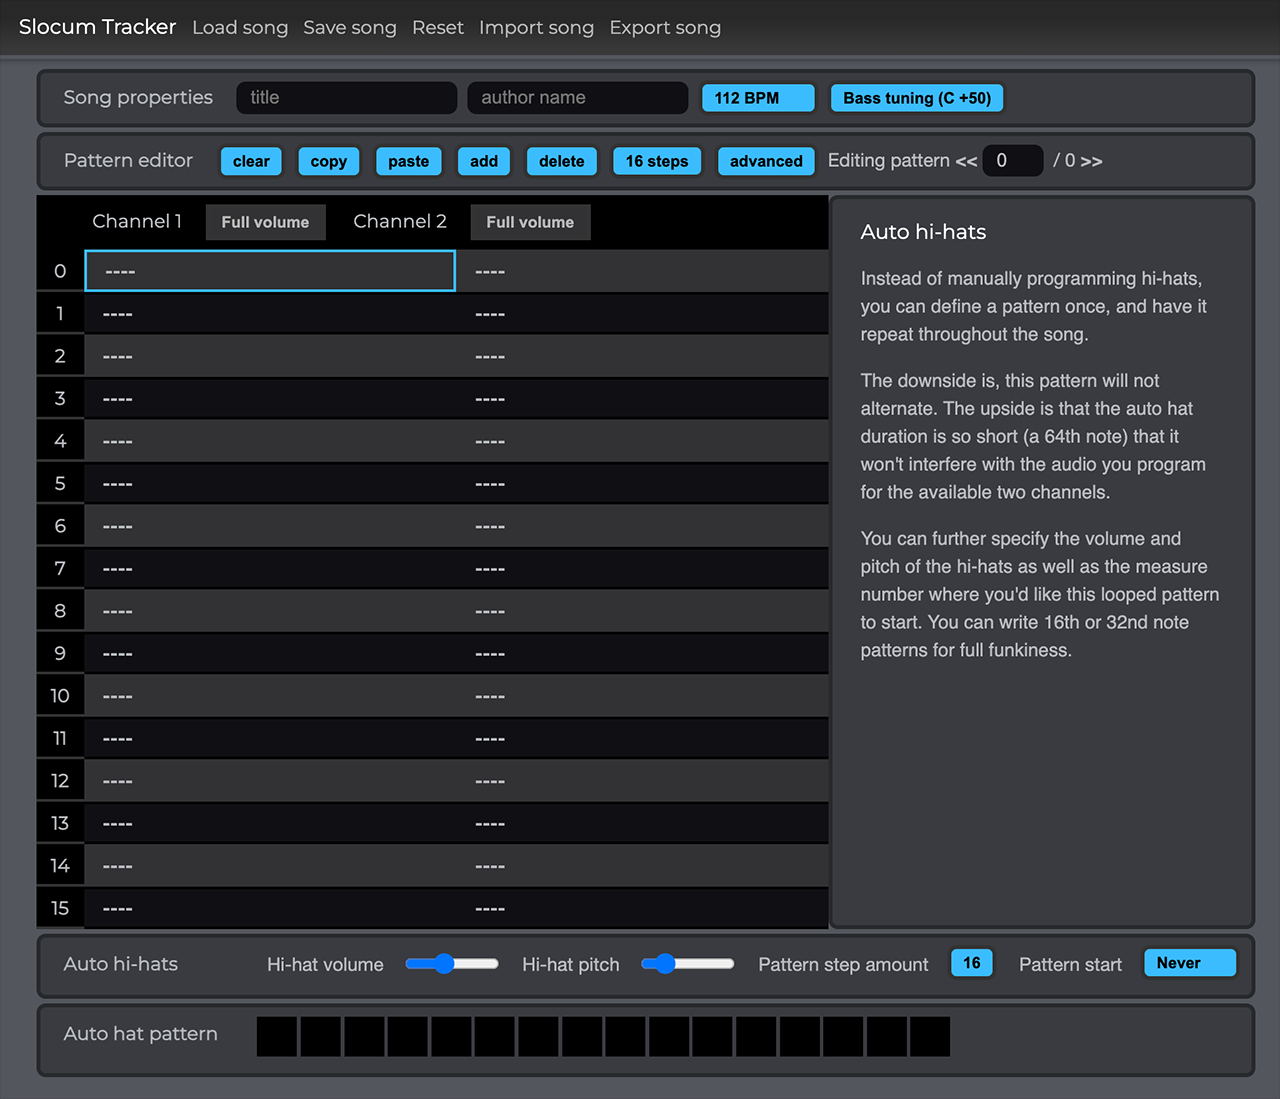Toggle ninth auto hat pattern step
Image resolution: width=1280 pixels, height=1099 pixels.
(x=625, y=1037)
